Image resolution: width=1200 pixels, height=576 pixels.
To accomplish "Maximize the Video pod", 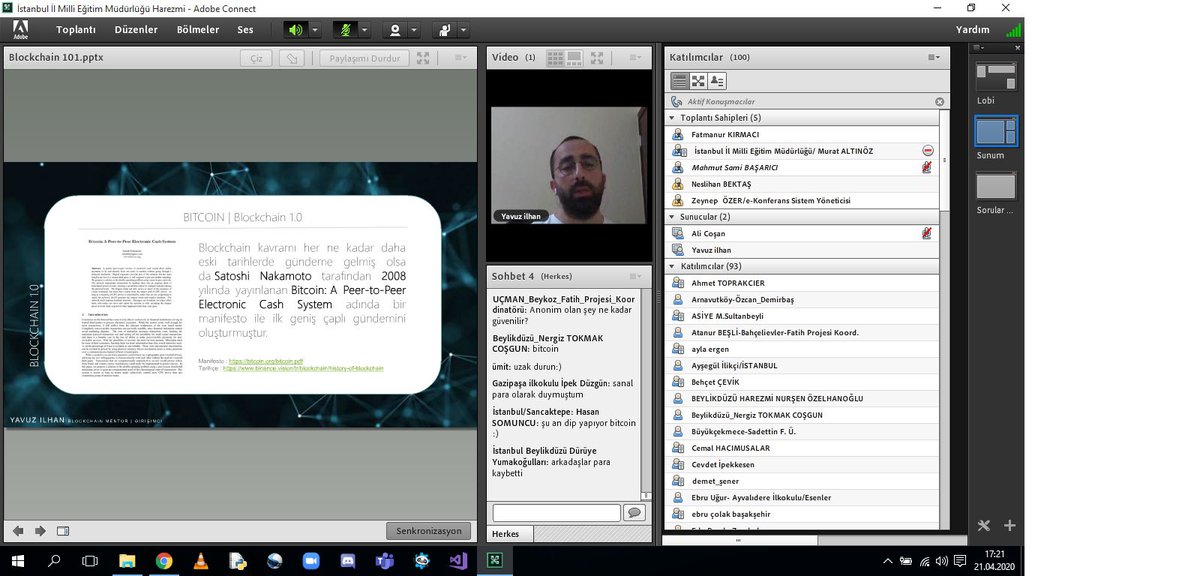I will [x=597, y=58].
